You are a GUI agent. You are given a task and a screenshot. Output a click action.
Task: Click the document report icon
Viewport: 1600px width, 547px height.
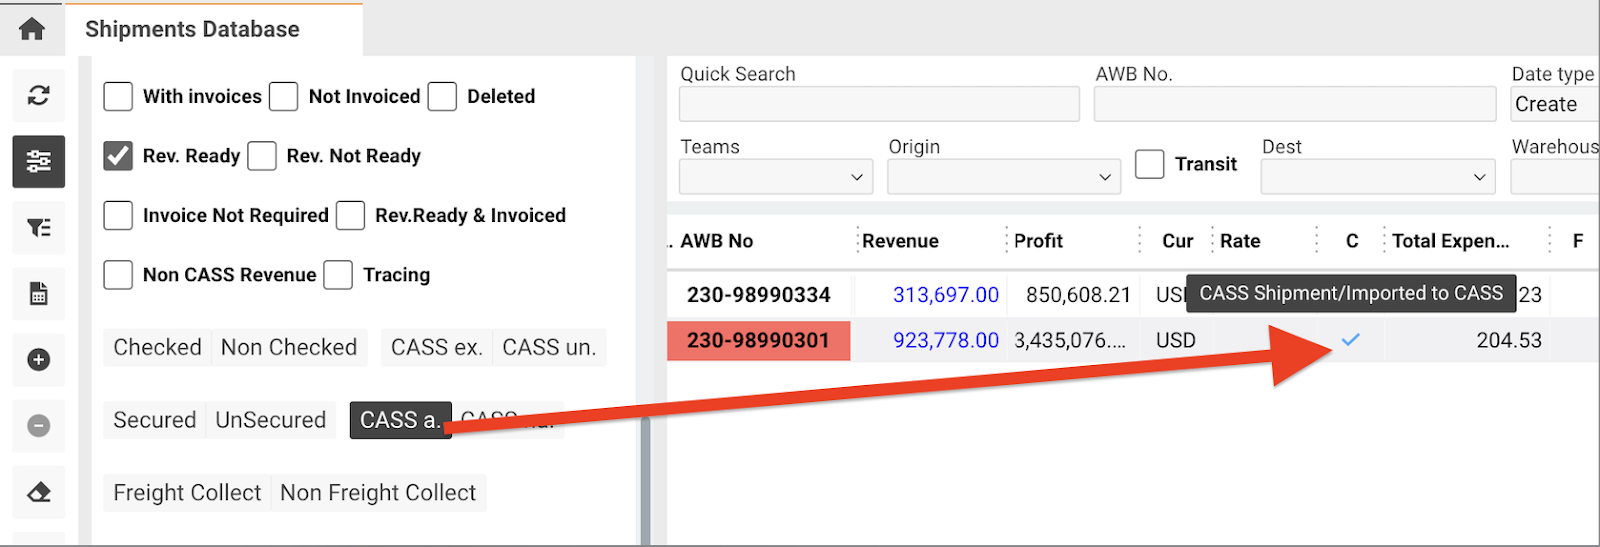click(39, 294)
